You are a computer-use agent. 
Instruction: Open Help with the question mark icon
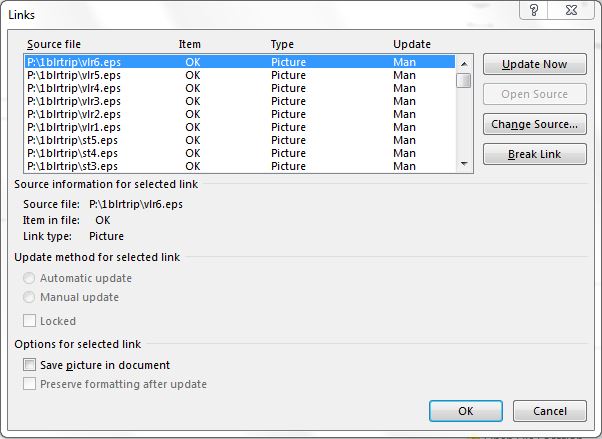pyautogui.click(x=534, y=10)
